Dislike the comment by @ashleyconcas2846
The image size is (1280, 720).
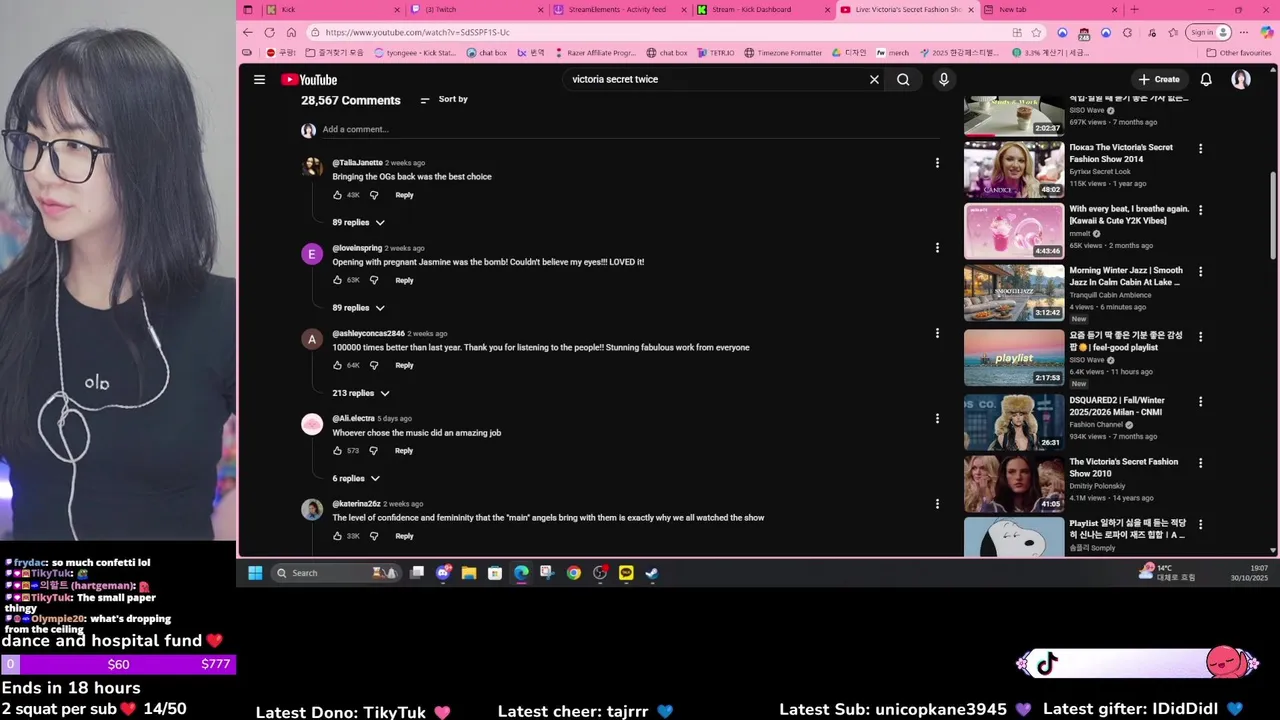(374, 365)
